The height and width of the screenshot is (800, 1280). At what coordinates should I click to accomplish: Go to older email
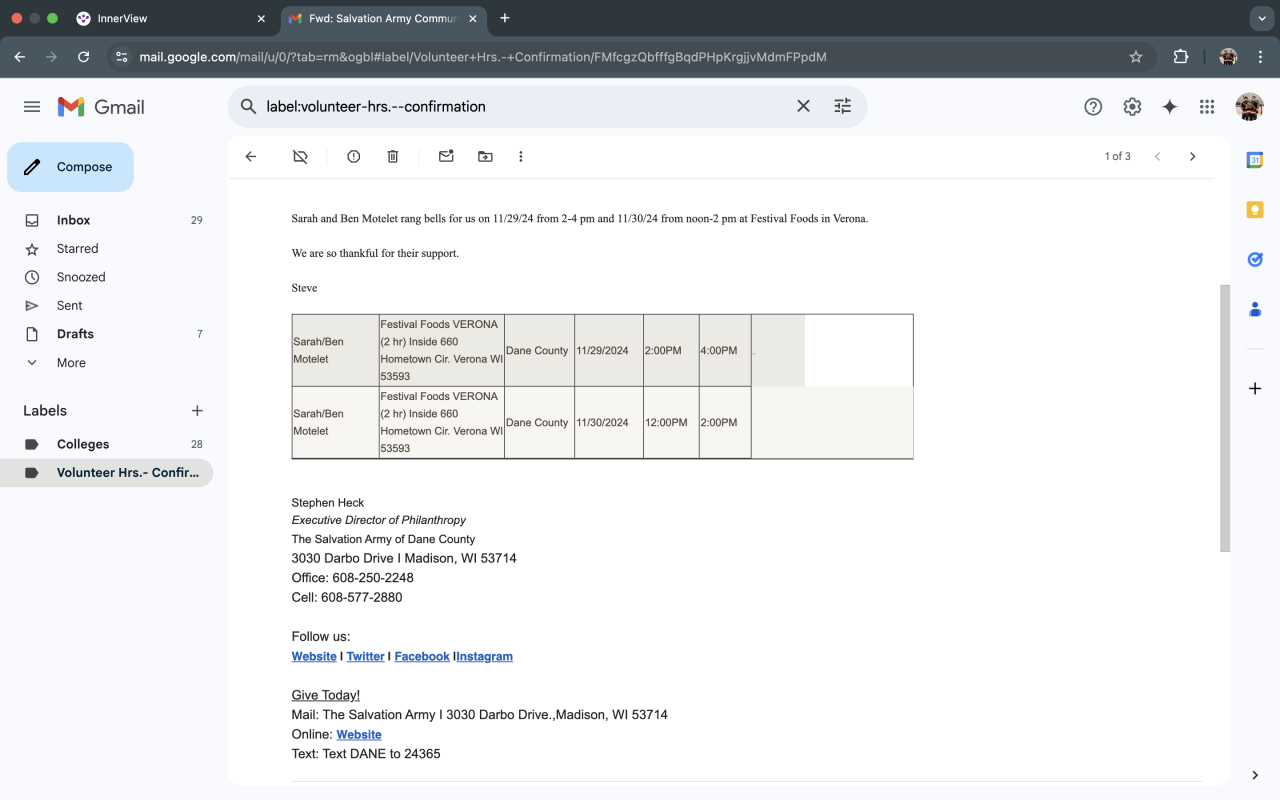tap(1192, 156)
